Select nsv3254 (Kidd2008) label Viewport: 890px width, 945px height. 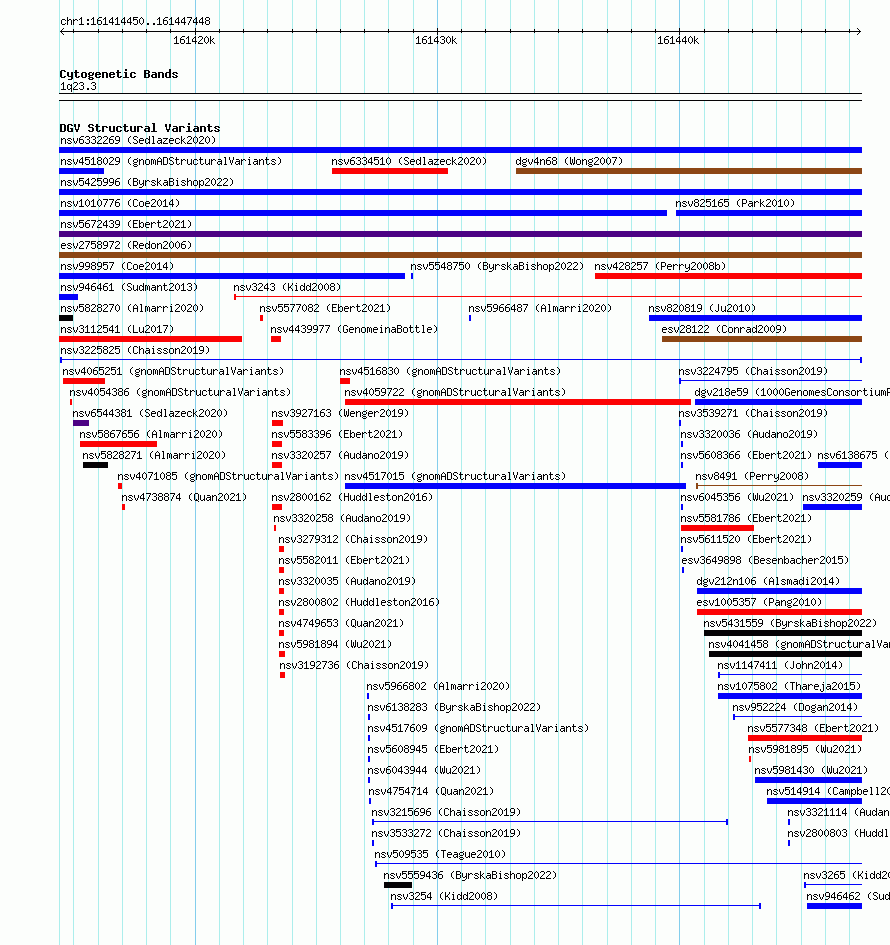[x=444, y=897]
